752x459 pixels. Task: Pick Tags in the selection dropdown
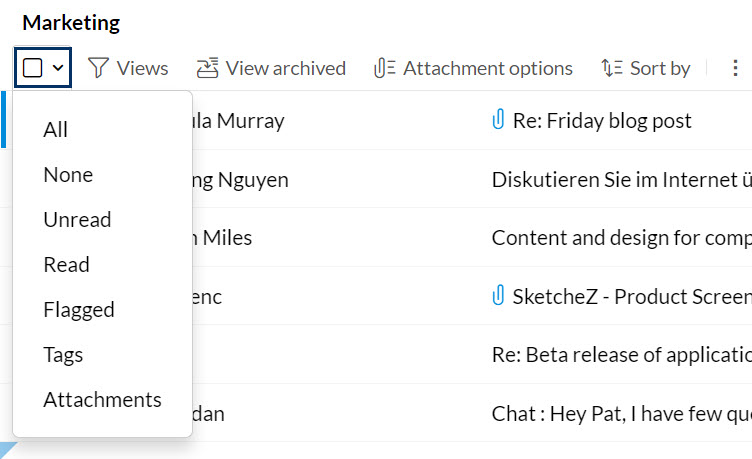[x=63, y=355]
